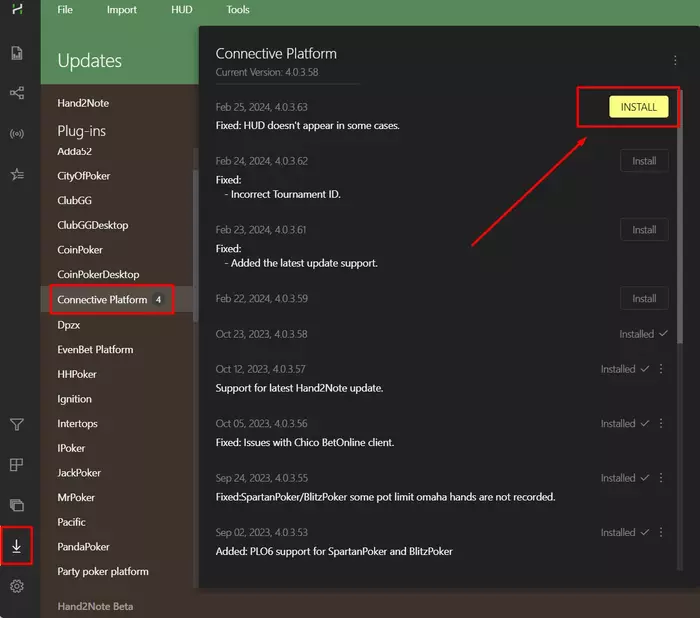The height and width of the screenshot is (618, 700).
Task: Select ClubGGDesktop plug-in
Action: click(x=92, y=225)
